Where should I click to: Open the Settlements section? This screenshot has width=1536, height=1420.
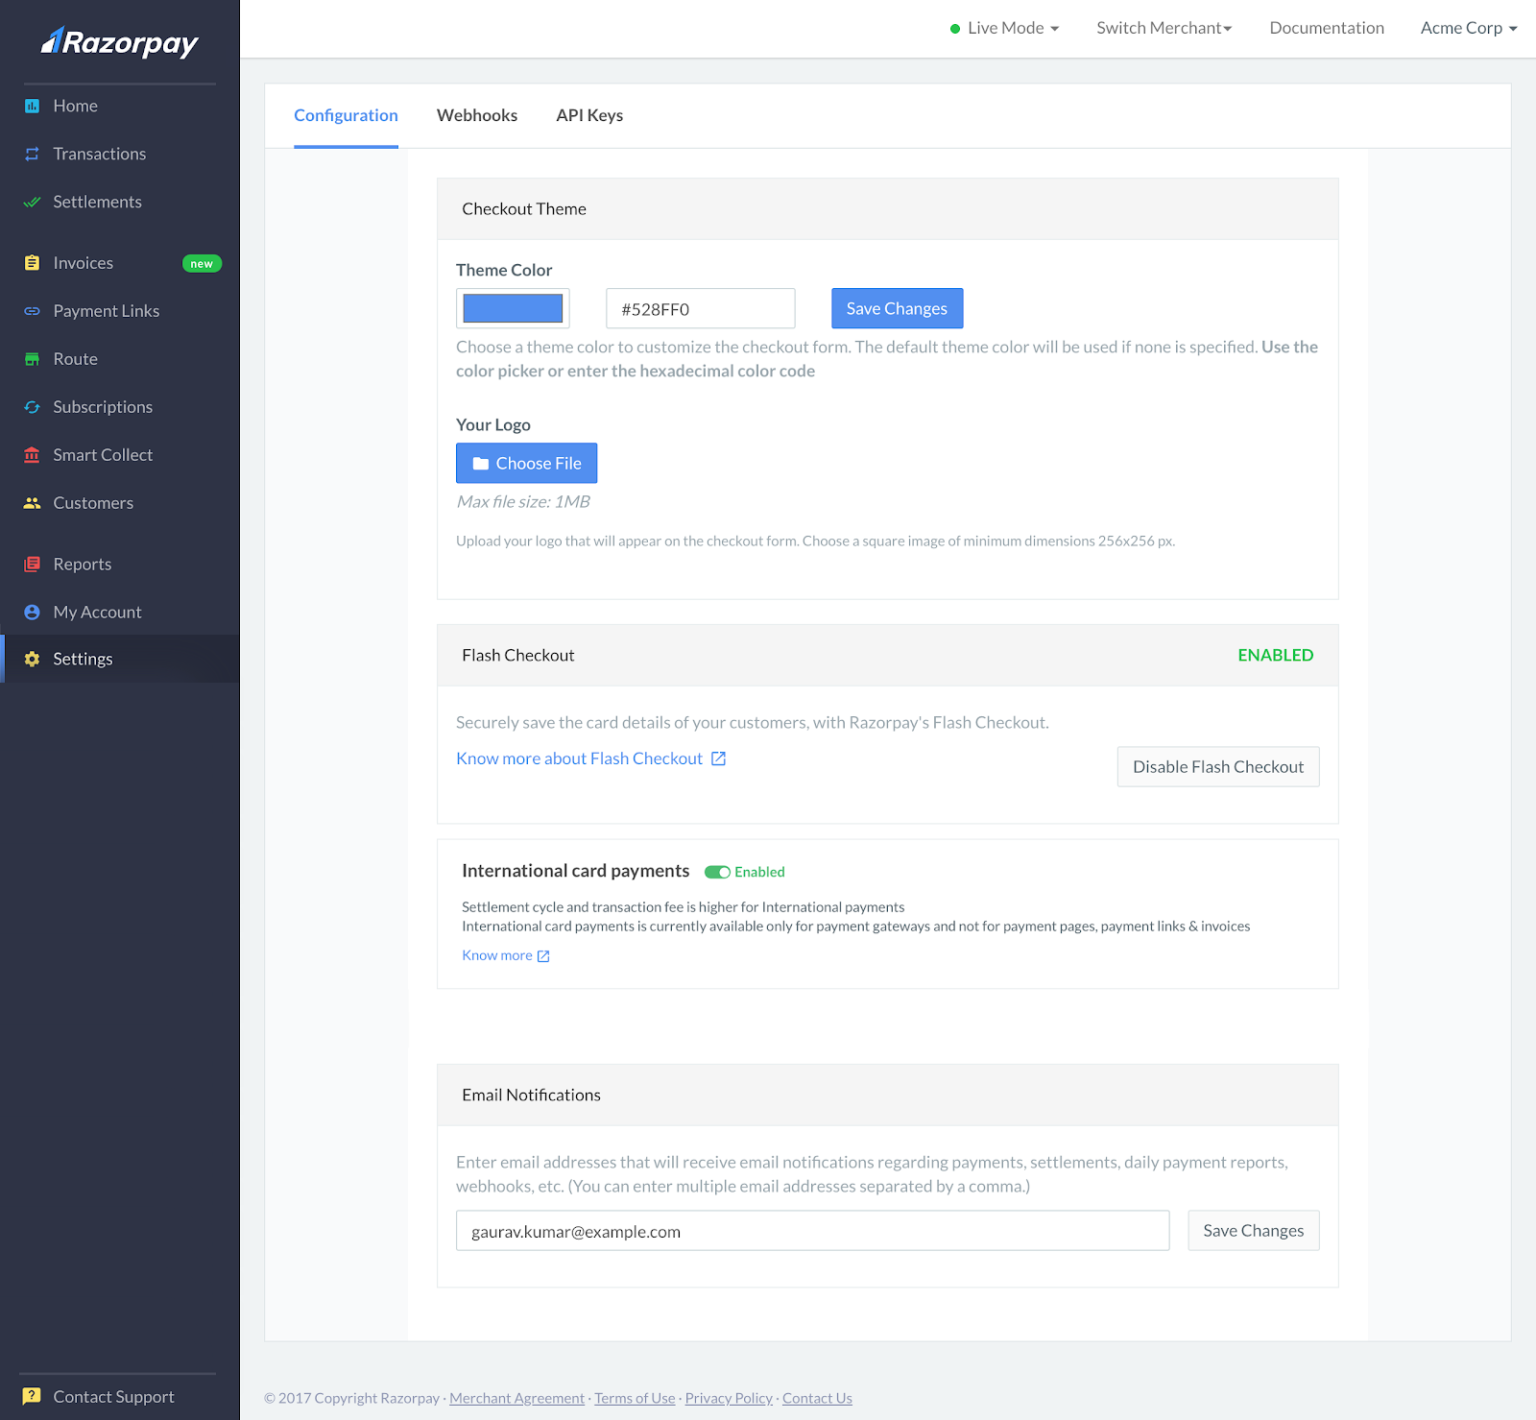(97, 201)
